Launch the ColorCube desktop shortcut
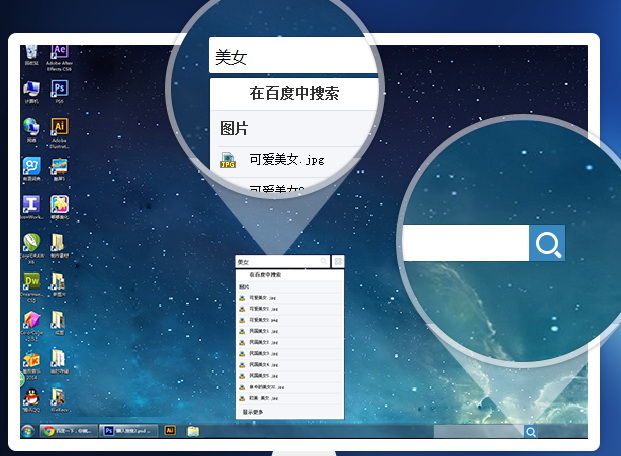Viewport: 621px width, 456px height. point(31,326)
